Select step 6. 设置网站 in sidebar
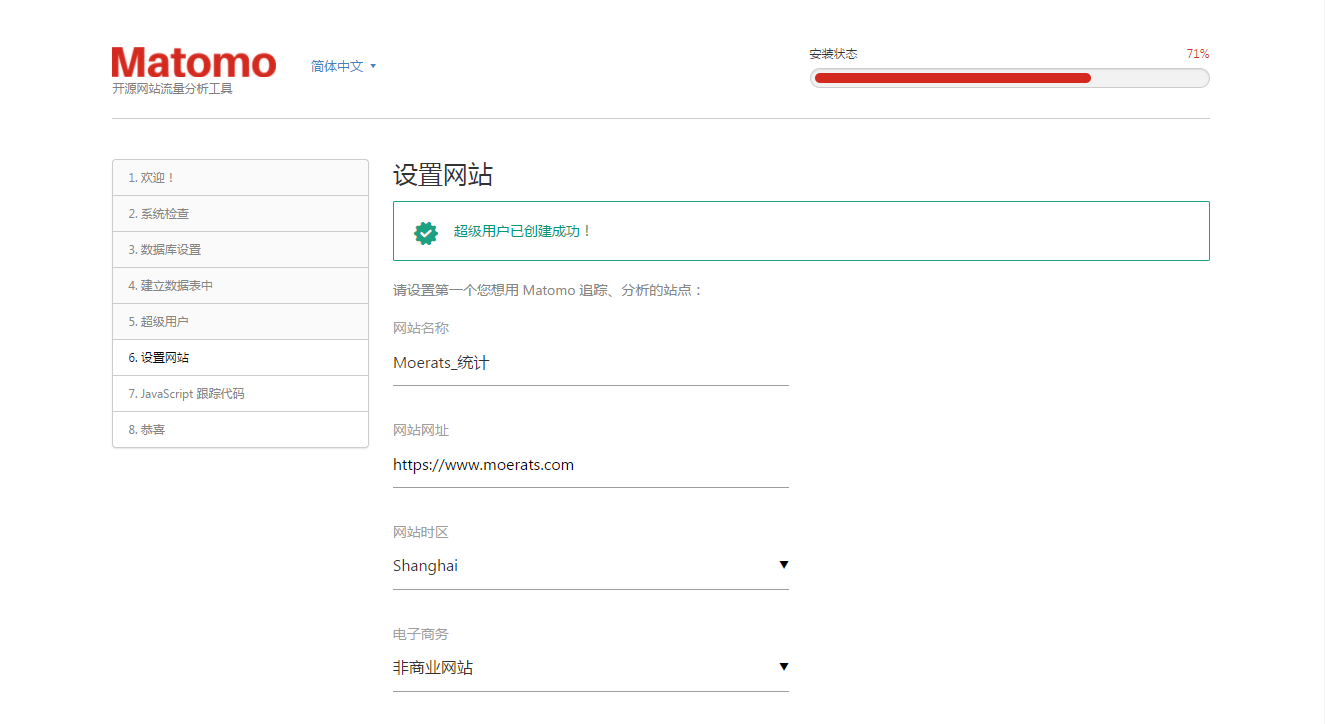This screenshot has width=1325, height=724. 240,358
